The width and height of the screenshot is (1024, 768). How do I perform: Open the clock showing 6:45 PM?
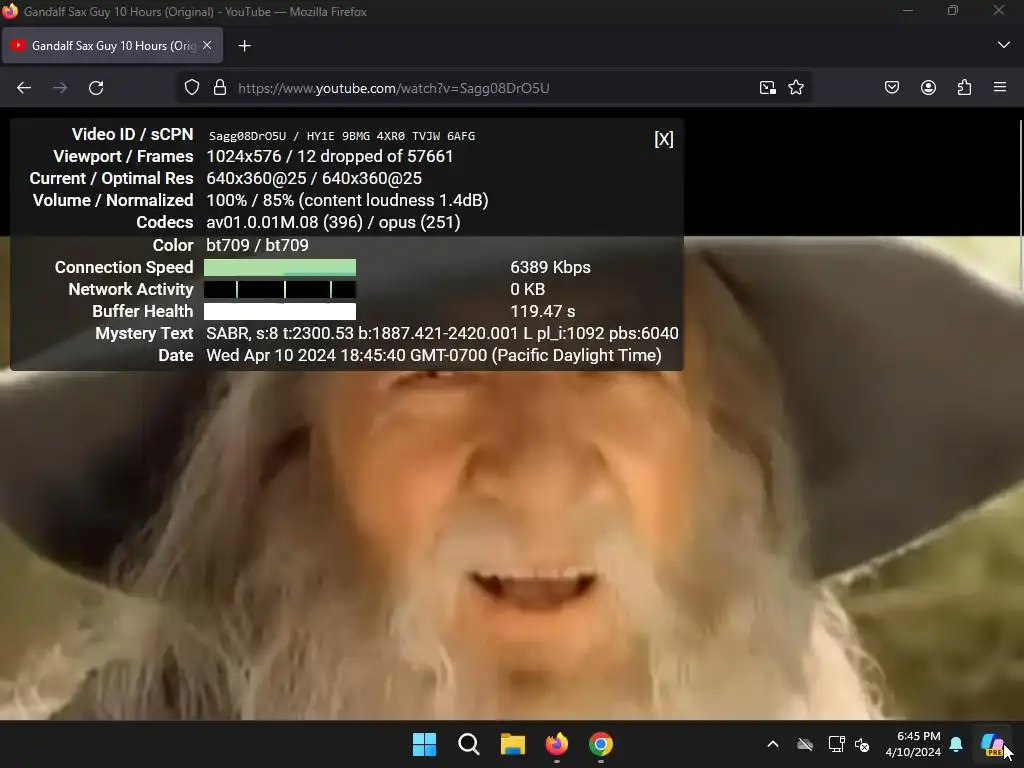point(912,744)
